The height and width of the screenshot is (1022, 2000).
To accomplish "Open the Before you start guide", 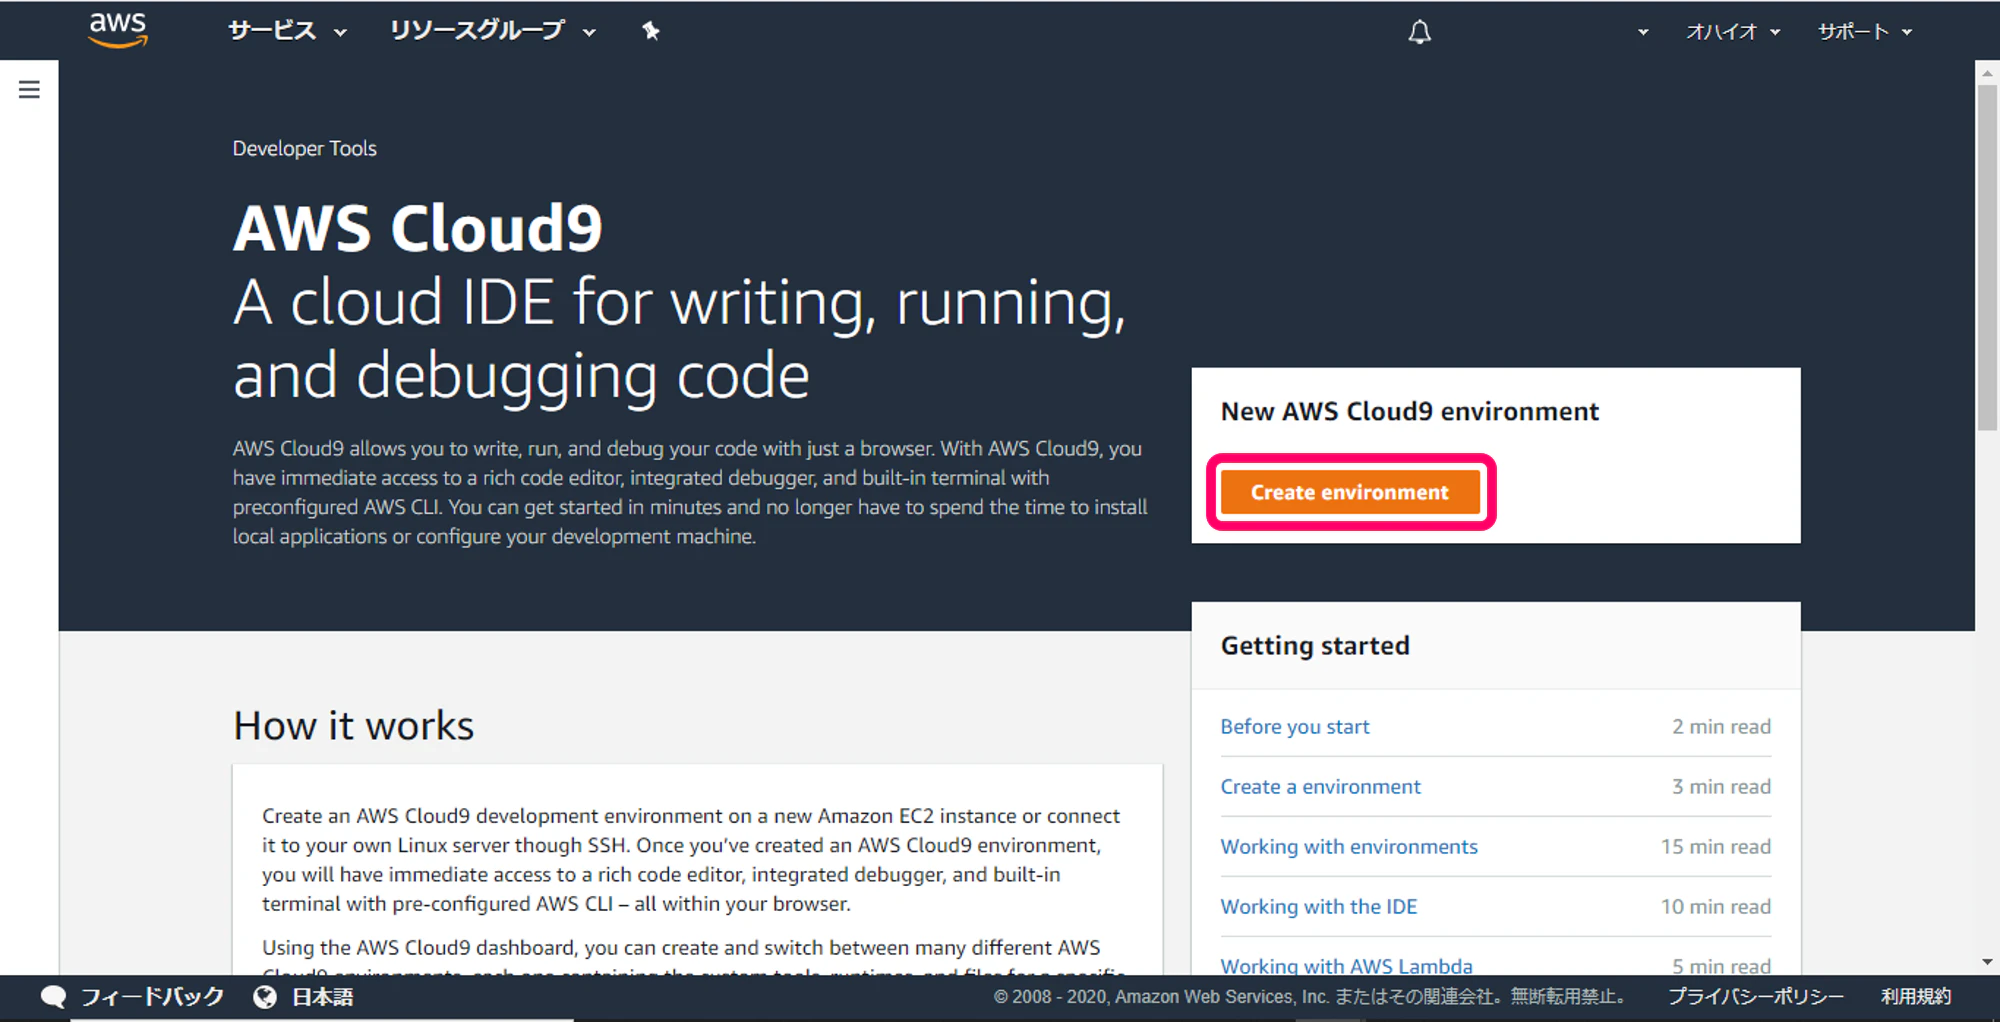I will 1295,727.
